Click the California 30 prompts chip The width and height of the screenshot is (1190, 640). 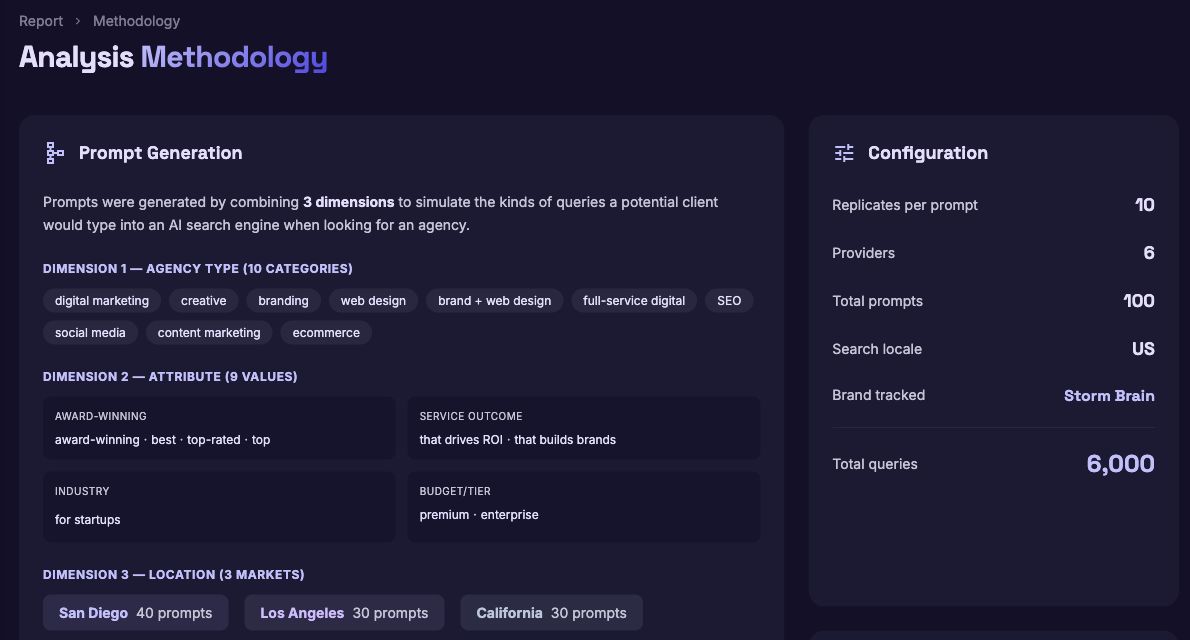[x=552, y=613]
